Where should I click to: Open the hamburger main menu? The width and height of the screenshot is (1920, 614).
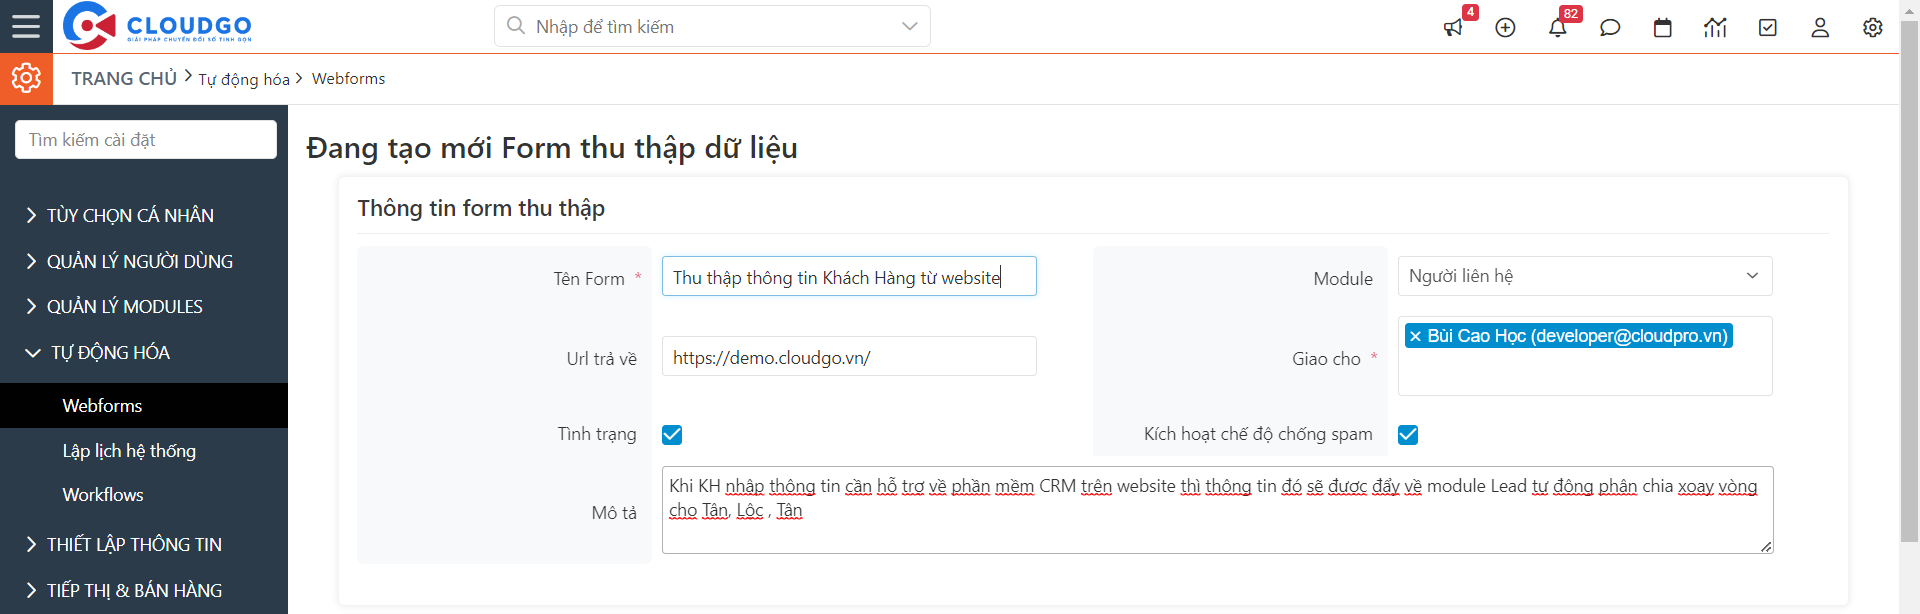pos(26,26)
